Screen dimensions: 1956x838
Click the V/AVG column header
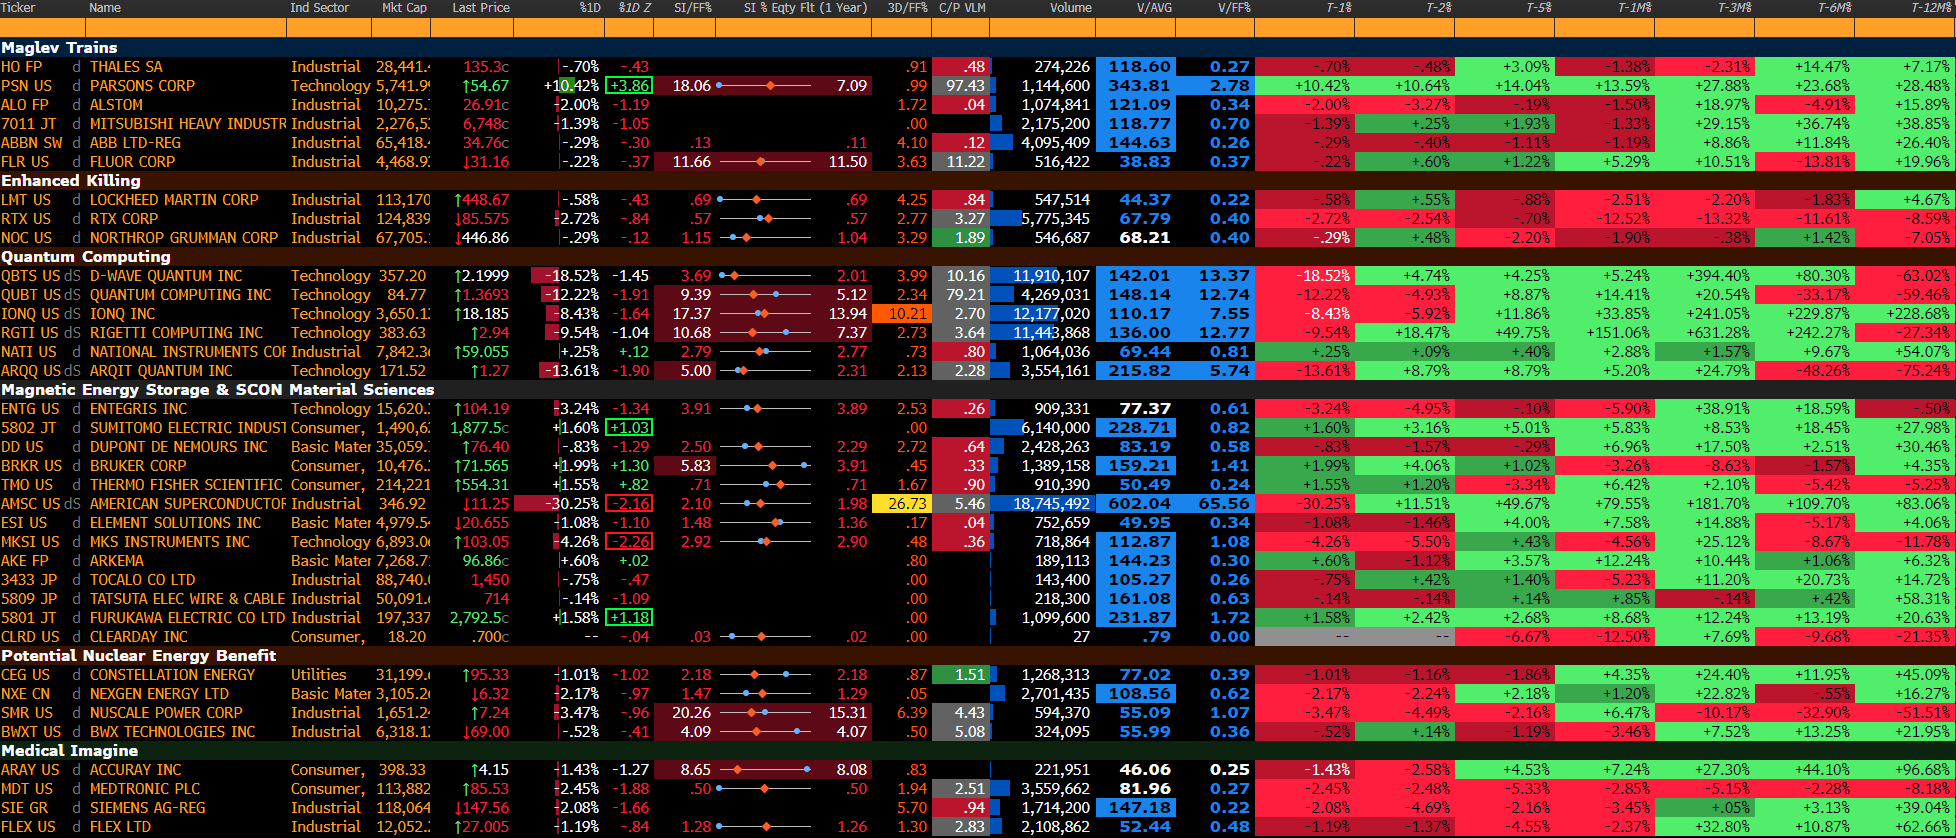point(1154,8)
